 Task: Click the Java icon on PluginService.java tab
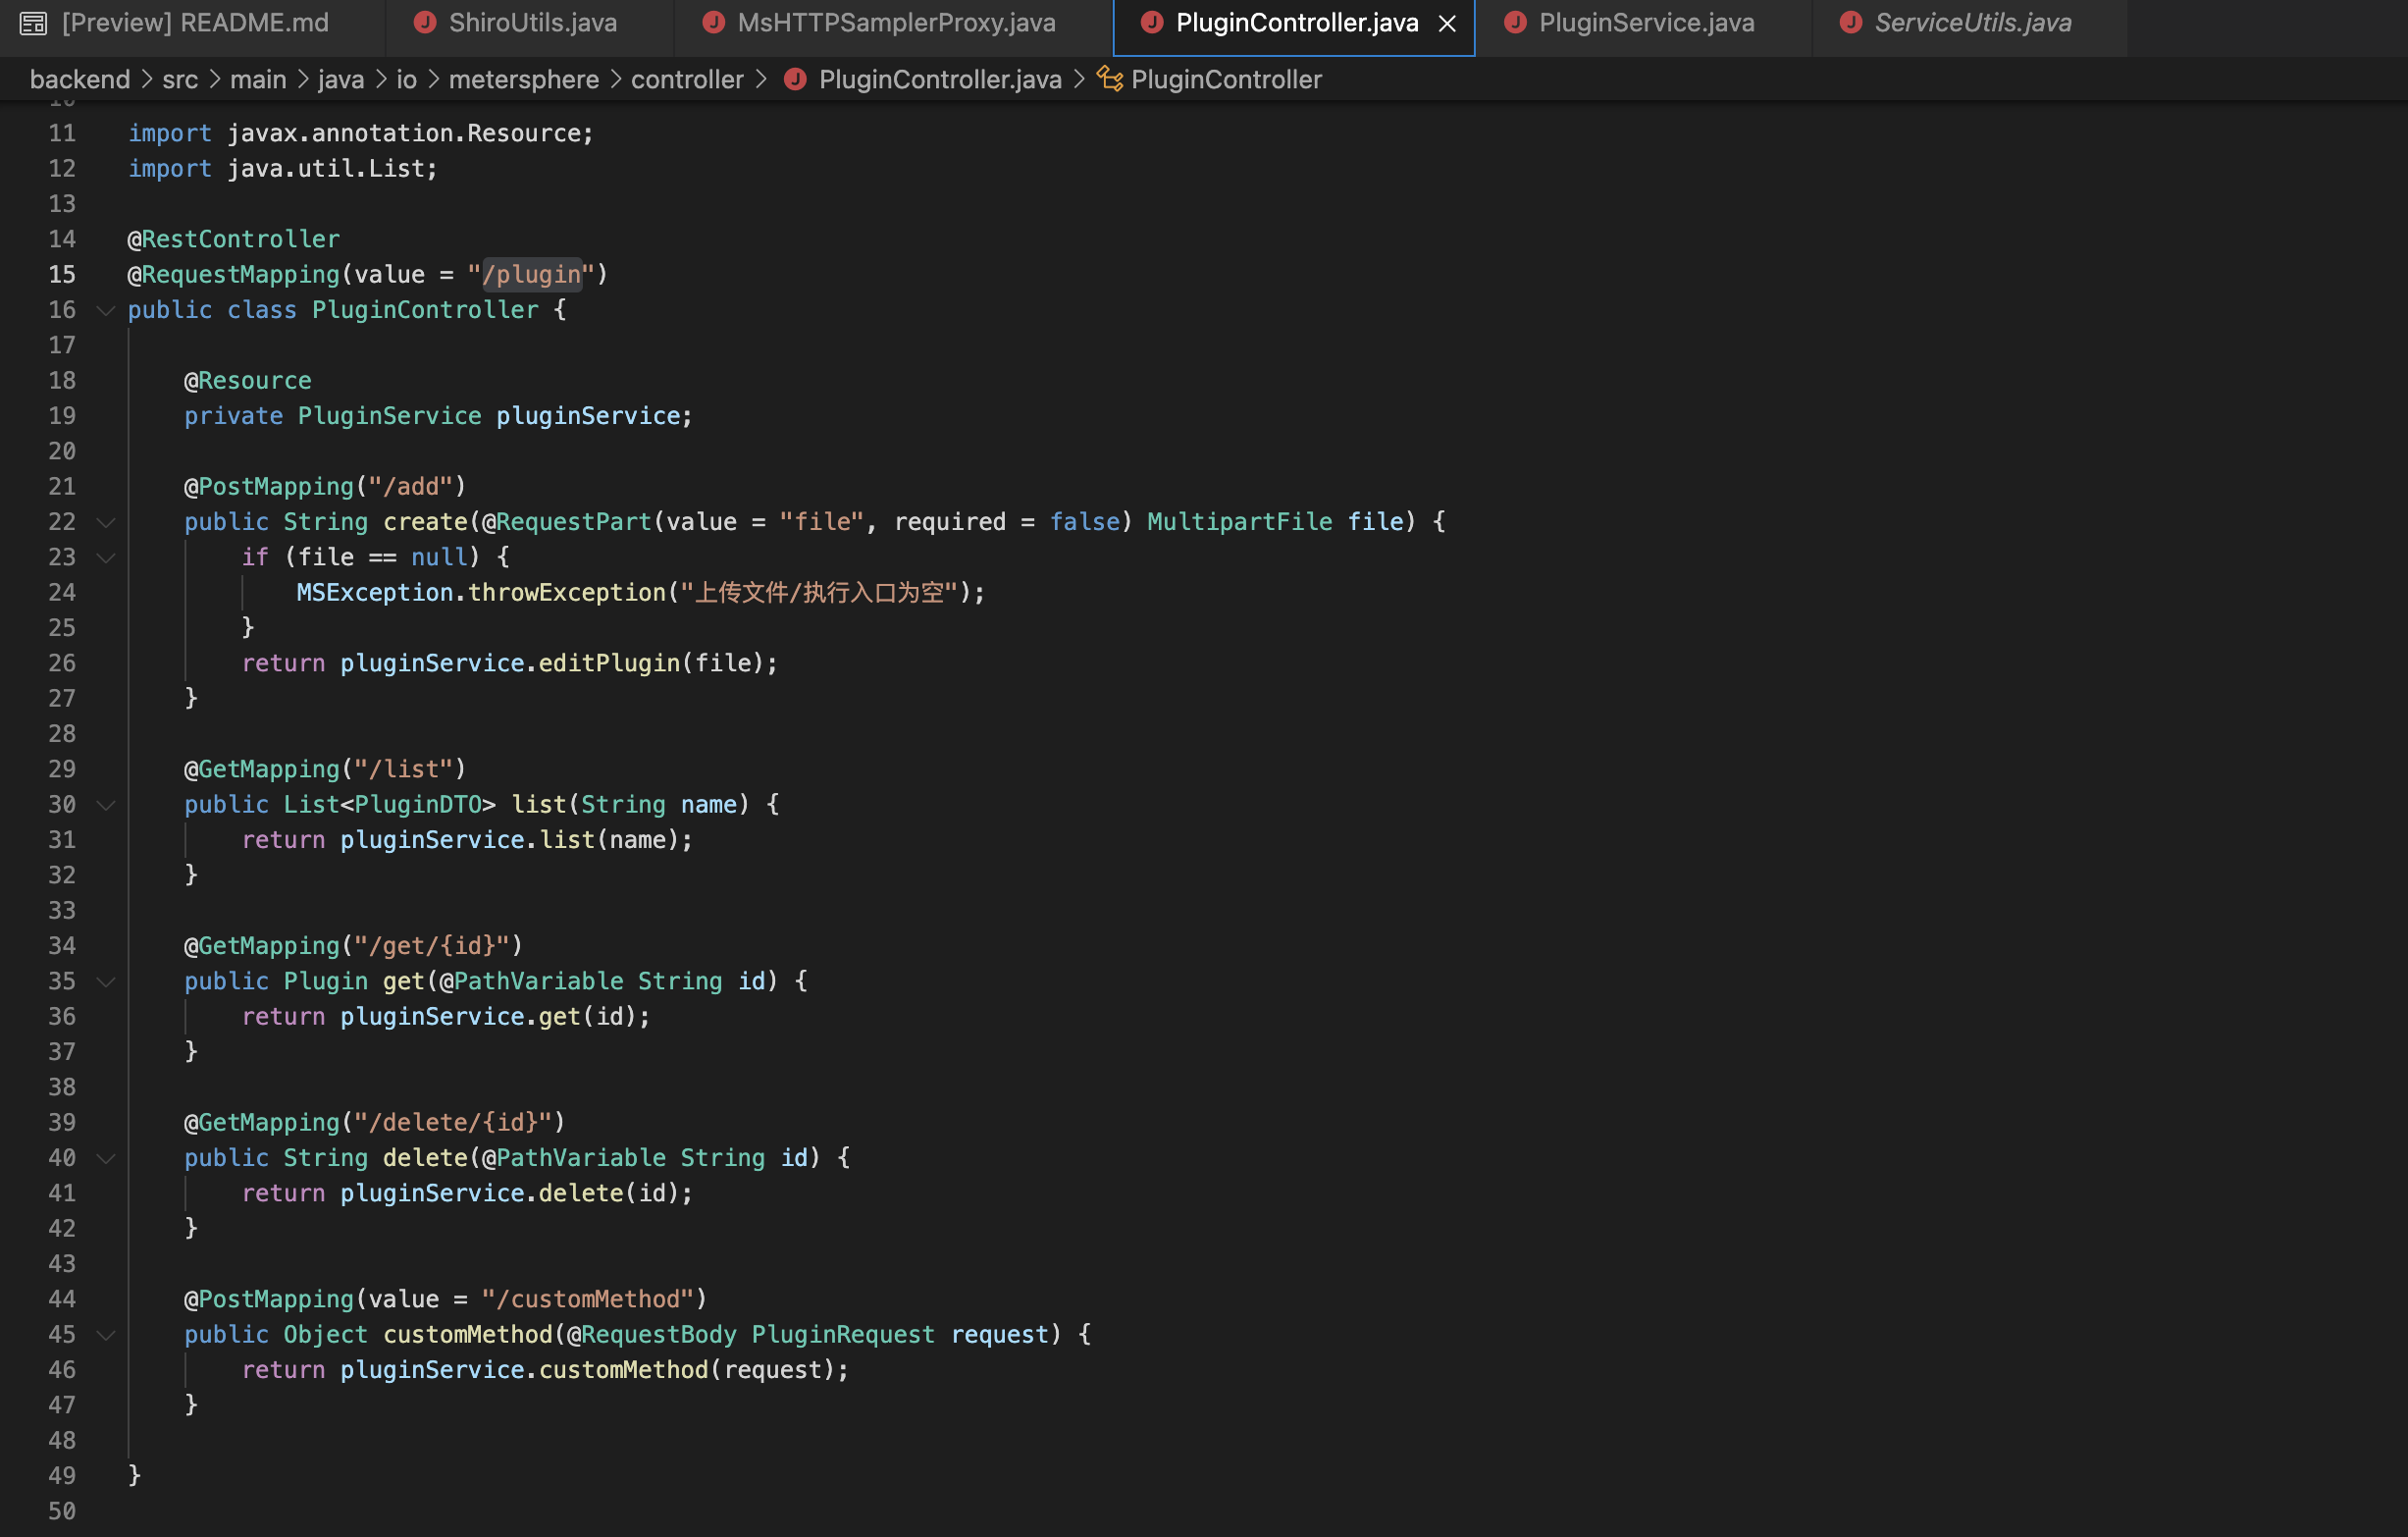point(1515,23)
